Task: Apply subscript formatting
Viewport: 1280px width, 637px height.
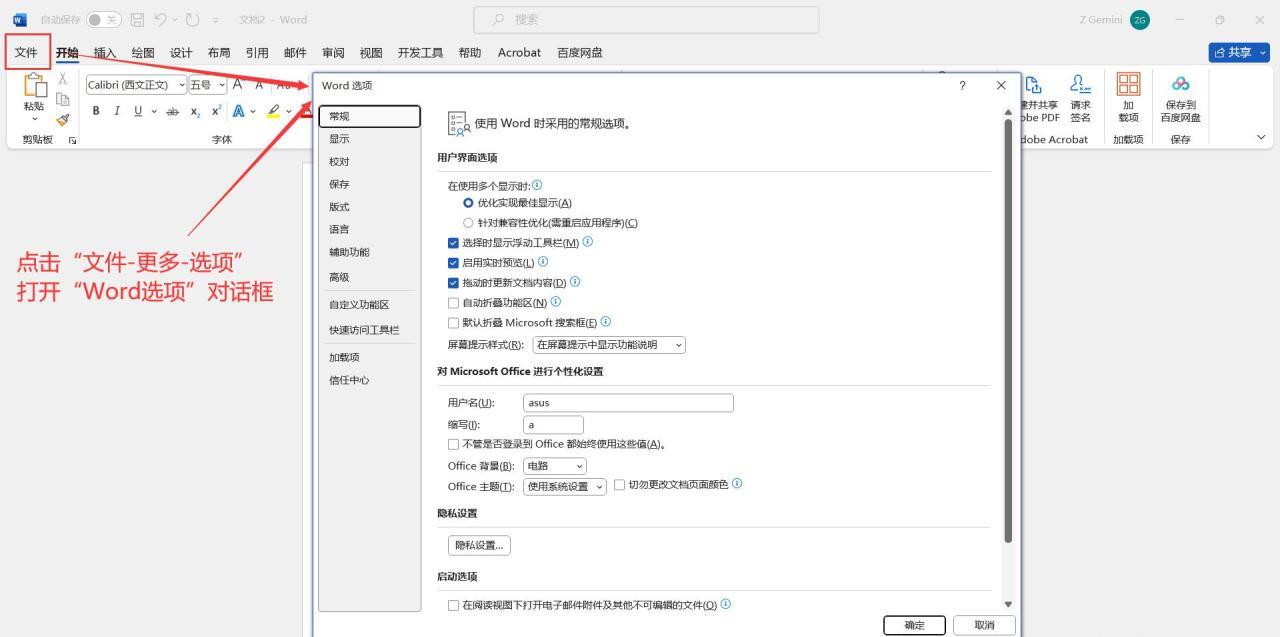Action: click(x=196, y=111)
